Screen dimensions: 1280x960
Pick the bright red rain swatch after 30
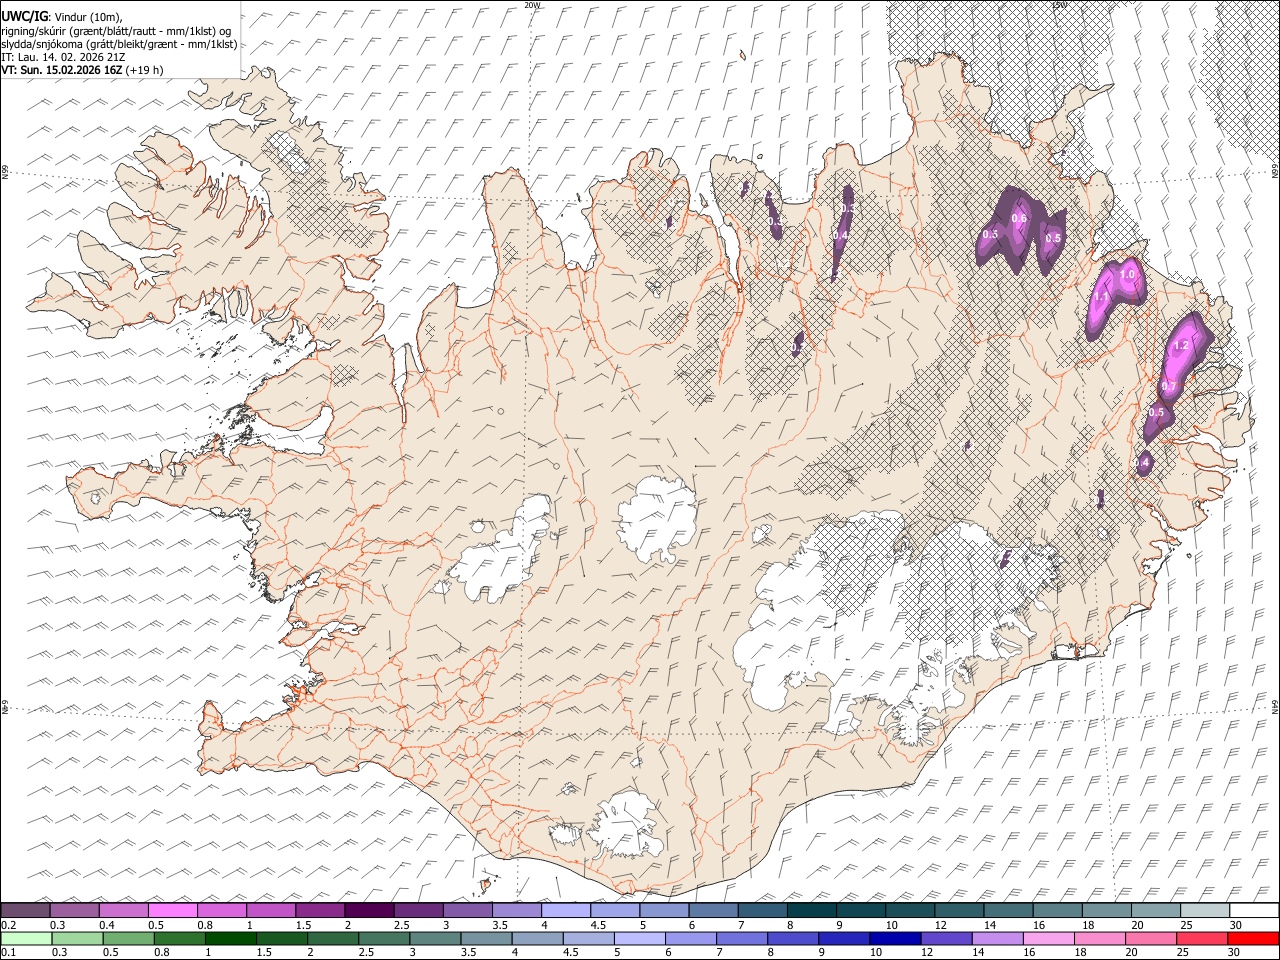pyautogui.click(x=1253, y=938)
